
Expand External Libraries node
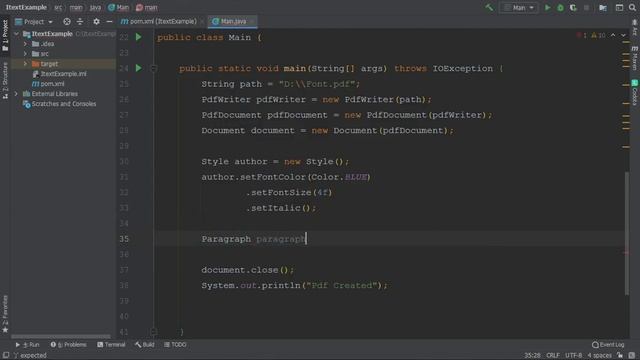point(16,94)
